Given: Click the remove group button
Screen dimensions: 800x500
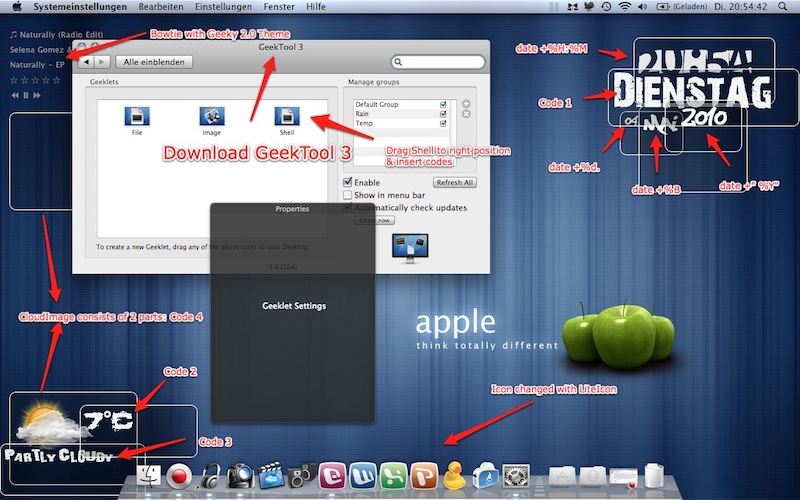Looking at the screenshot, I should [x=466, y=114].
